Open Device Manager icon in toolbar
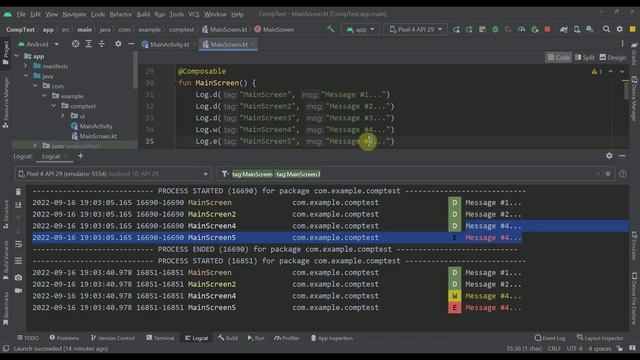Viewport: 640px width, 360px height. [x=577, y=29]
